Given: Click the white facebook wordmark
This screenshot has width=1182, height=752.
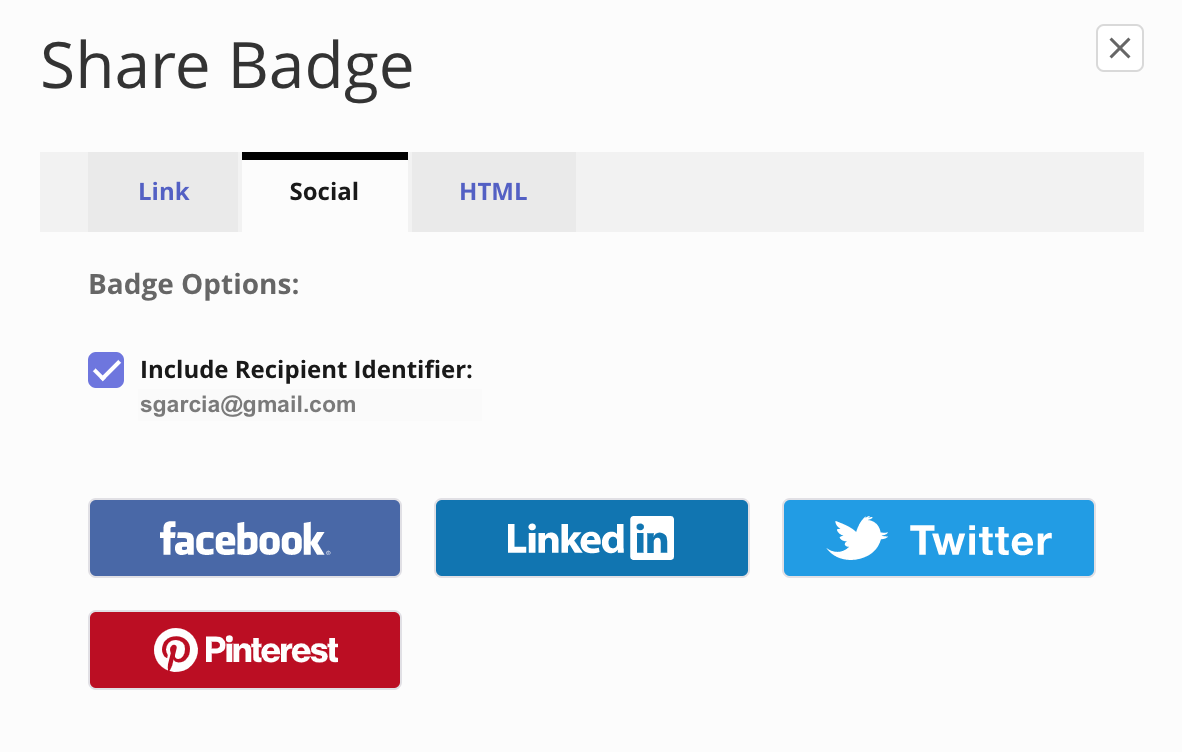Looking at the screenshot, I should click(x=243, y=539).
